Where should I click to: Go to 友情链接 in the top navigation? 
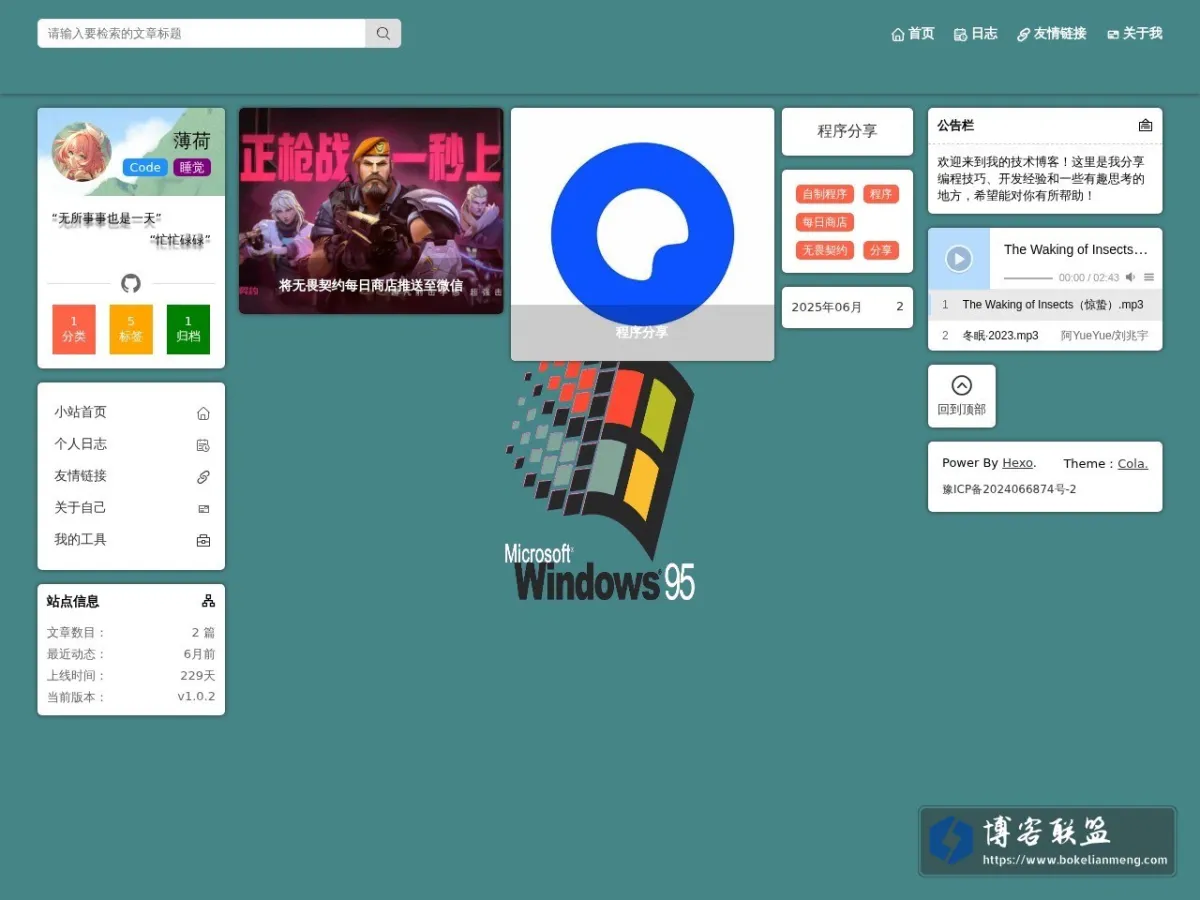1052,34
